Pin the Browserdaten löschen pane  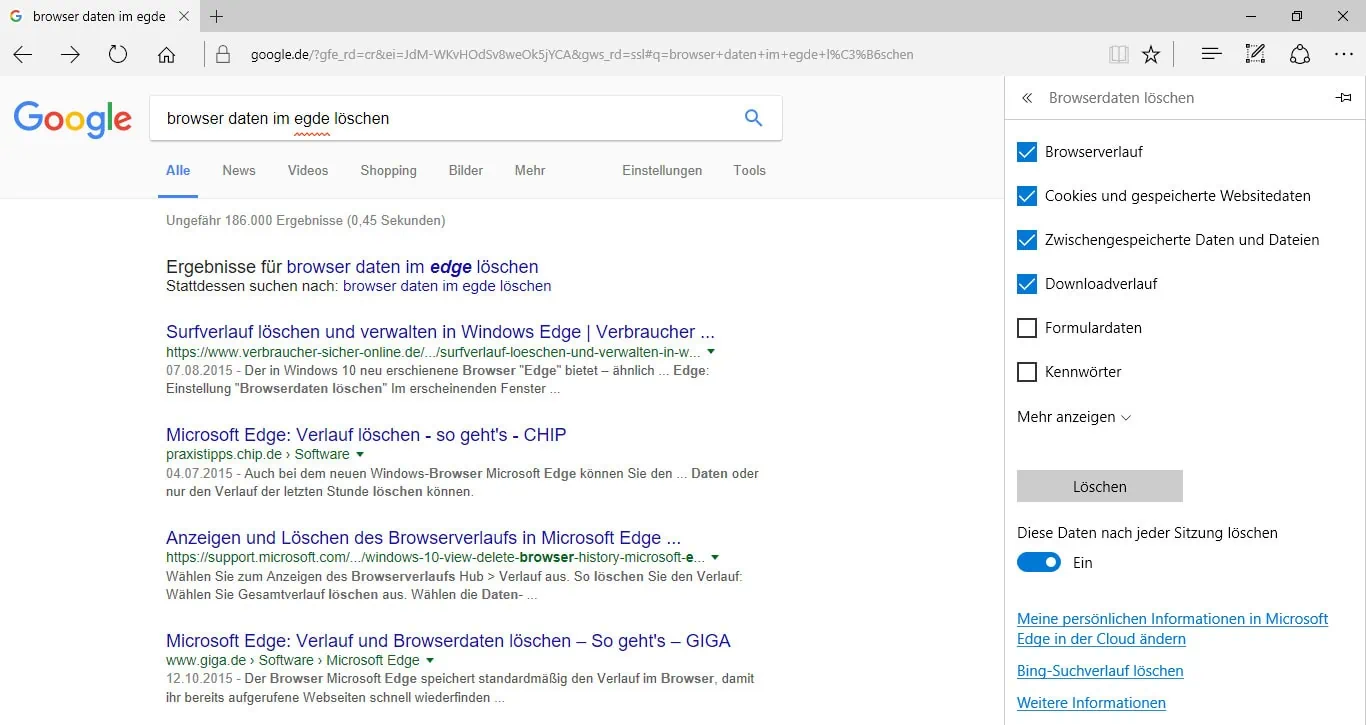(1343, 98)
